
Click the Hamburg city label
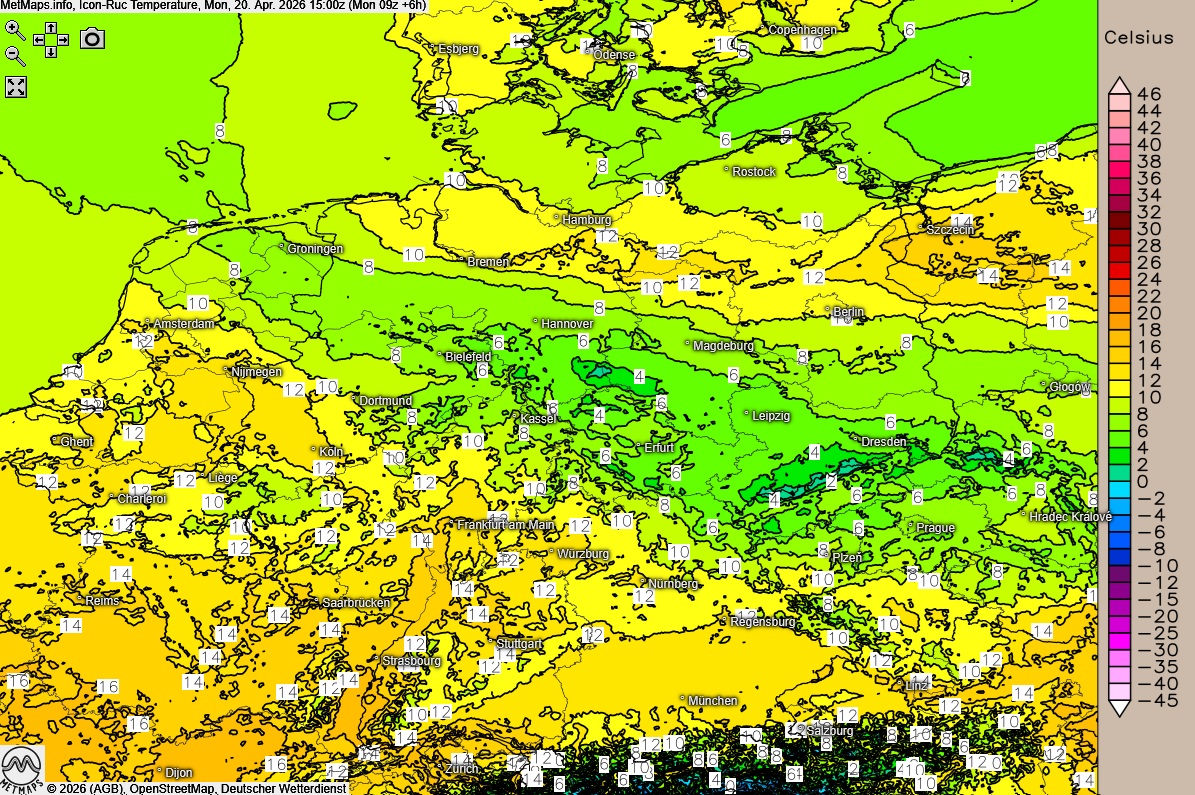point(586,220)
